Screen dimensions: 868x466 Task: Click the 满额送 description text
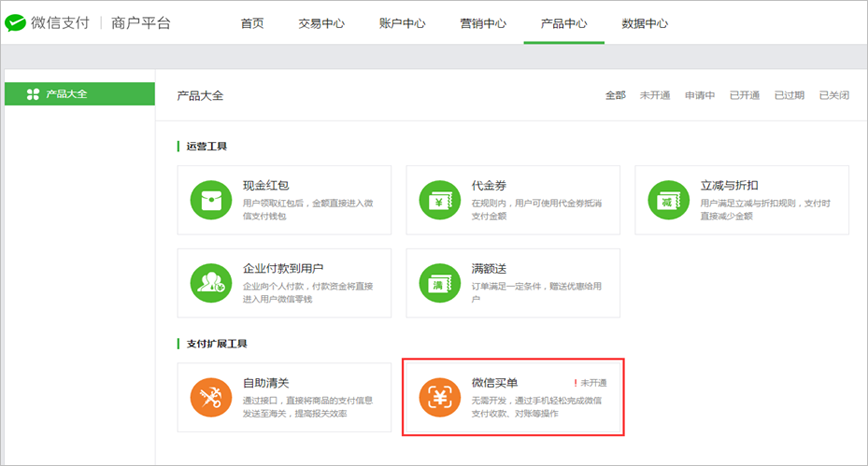537,293
